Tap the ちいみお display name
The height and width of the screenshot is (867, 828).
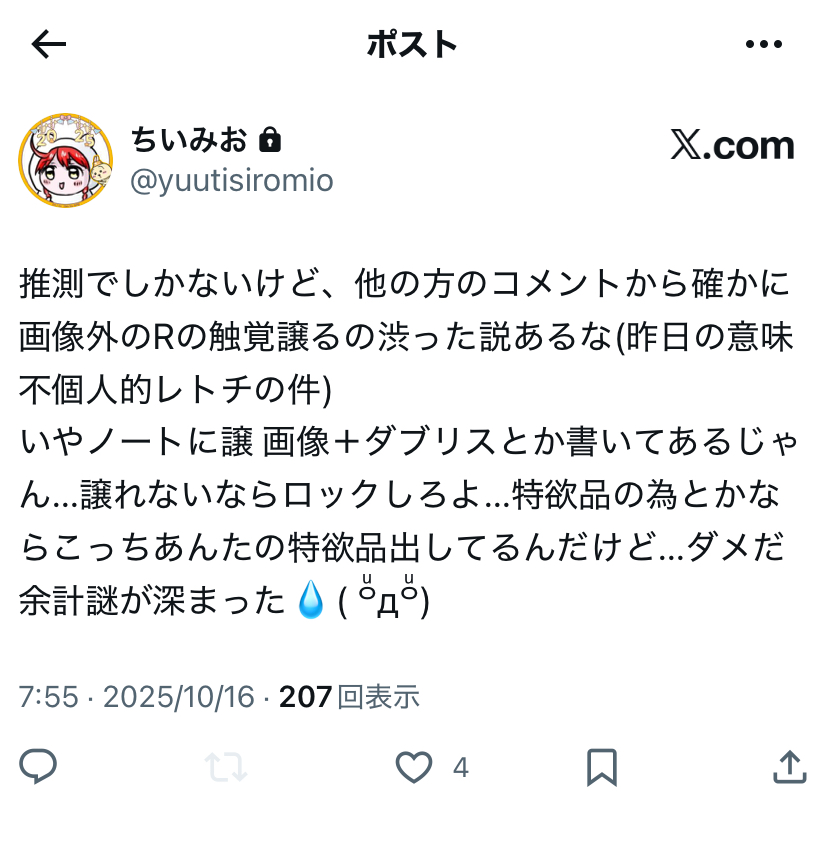coord(189,139)
